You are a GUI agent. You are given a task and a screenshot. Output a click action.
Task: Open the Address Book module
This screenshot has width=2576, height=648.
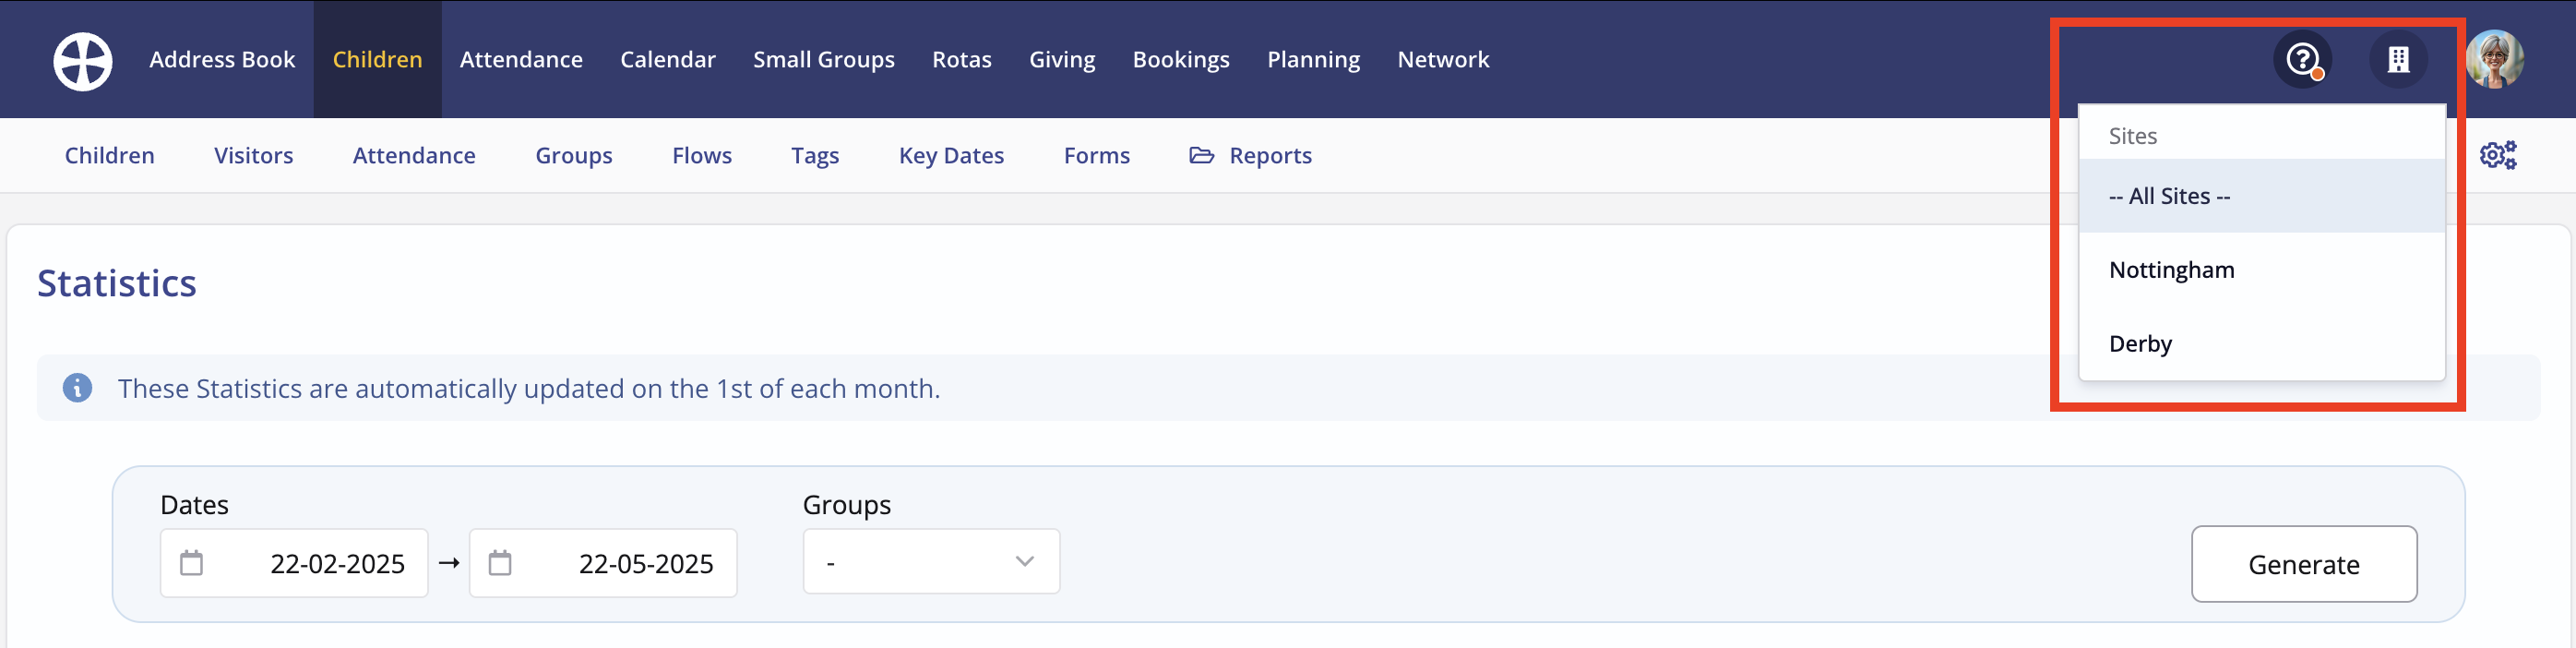click(x=222, y=60)
